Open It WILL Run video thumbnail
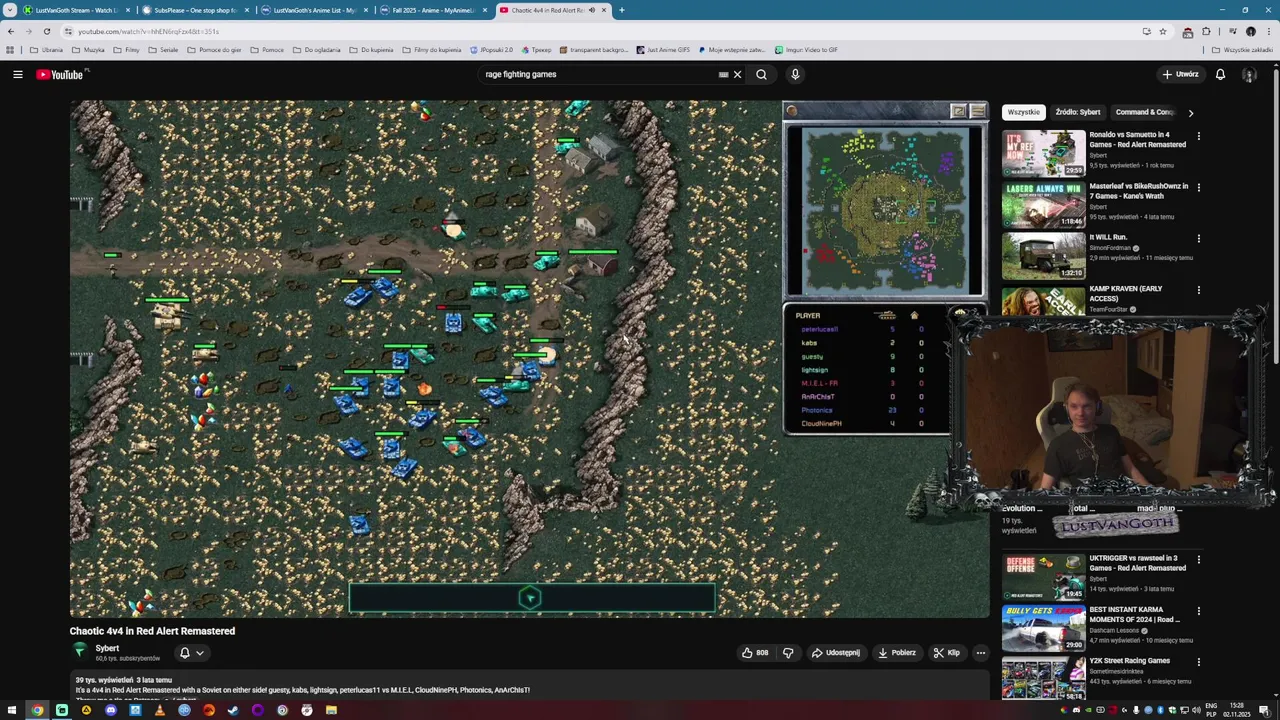This screenshot has height=720, width=1280. tap(1043, 256)
